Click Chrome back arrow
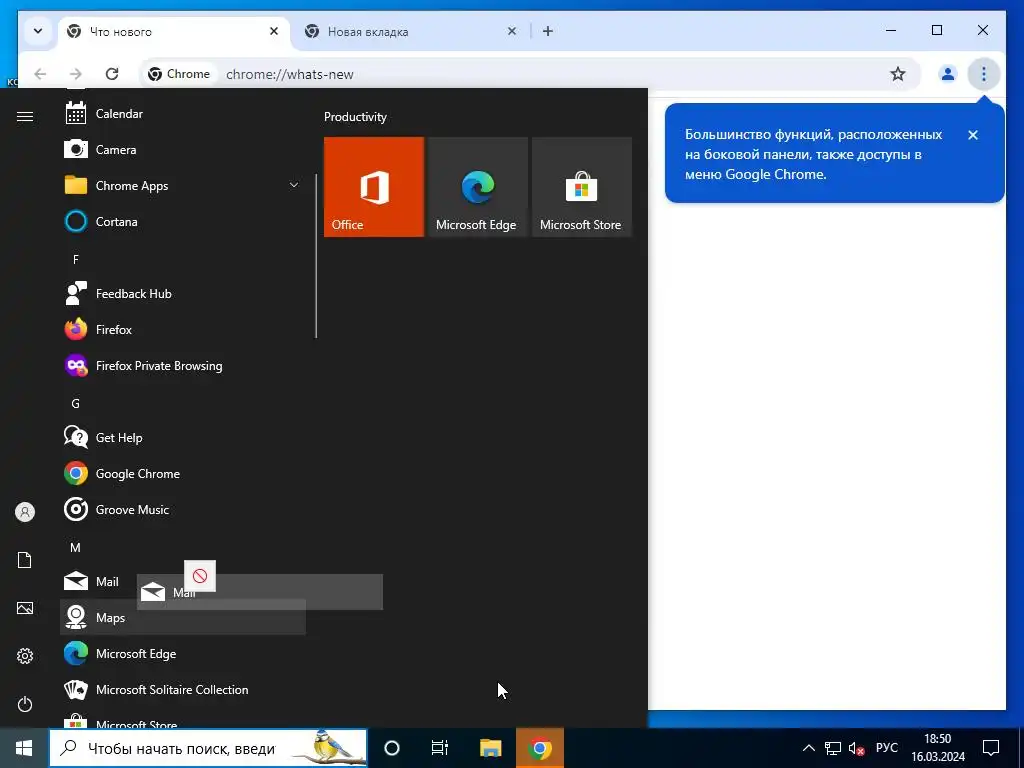The image size is (1024, 768). (x=40, y=74)
